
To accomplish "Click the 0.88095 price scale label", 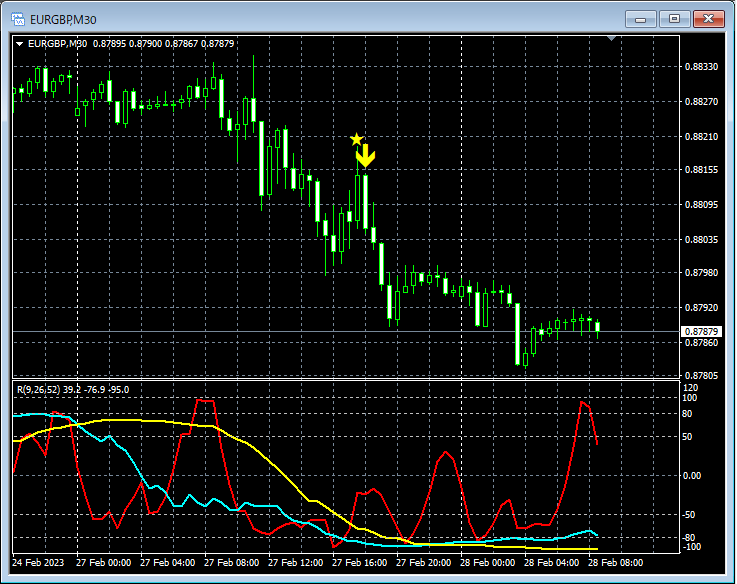I will coord(701,205).
